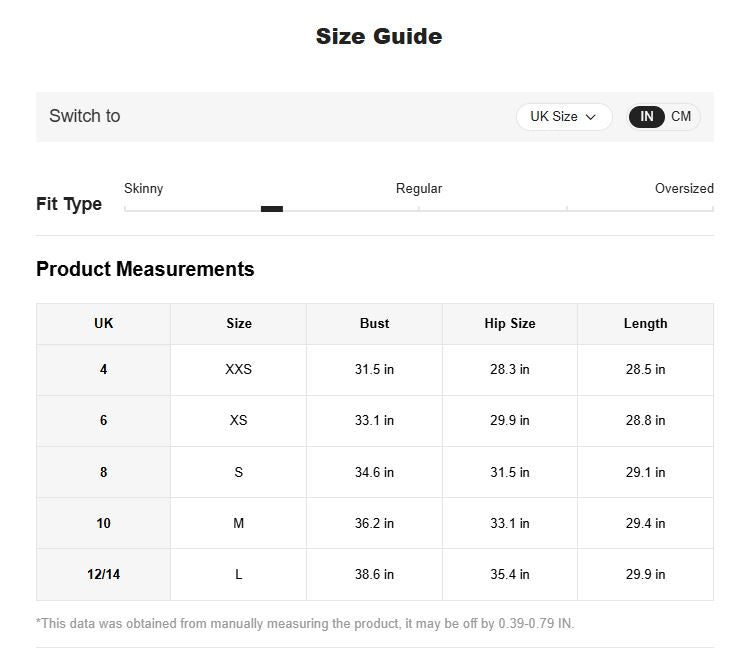Select the UK 10 row label
The height and width of the screenshot is (649, 733).
coord(104,523)
